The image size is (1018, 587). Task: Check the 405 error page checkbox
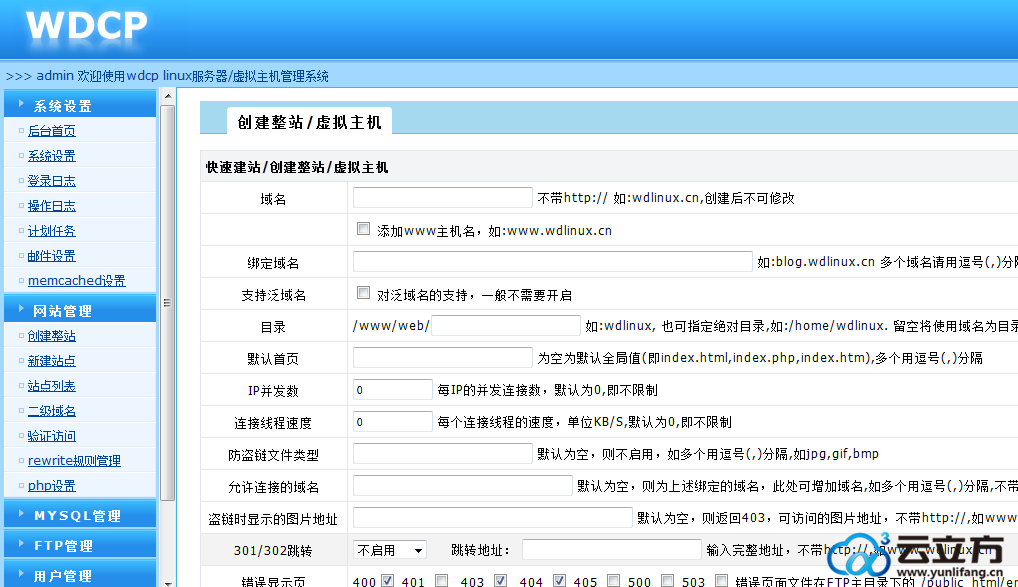point(614,580)
